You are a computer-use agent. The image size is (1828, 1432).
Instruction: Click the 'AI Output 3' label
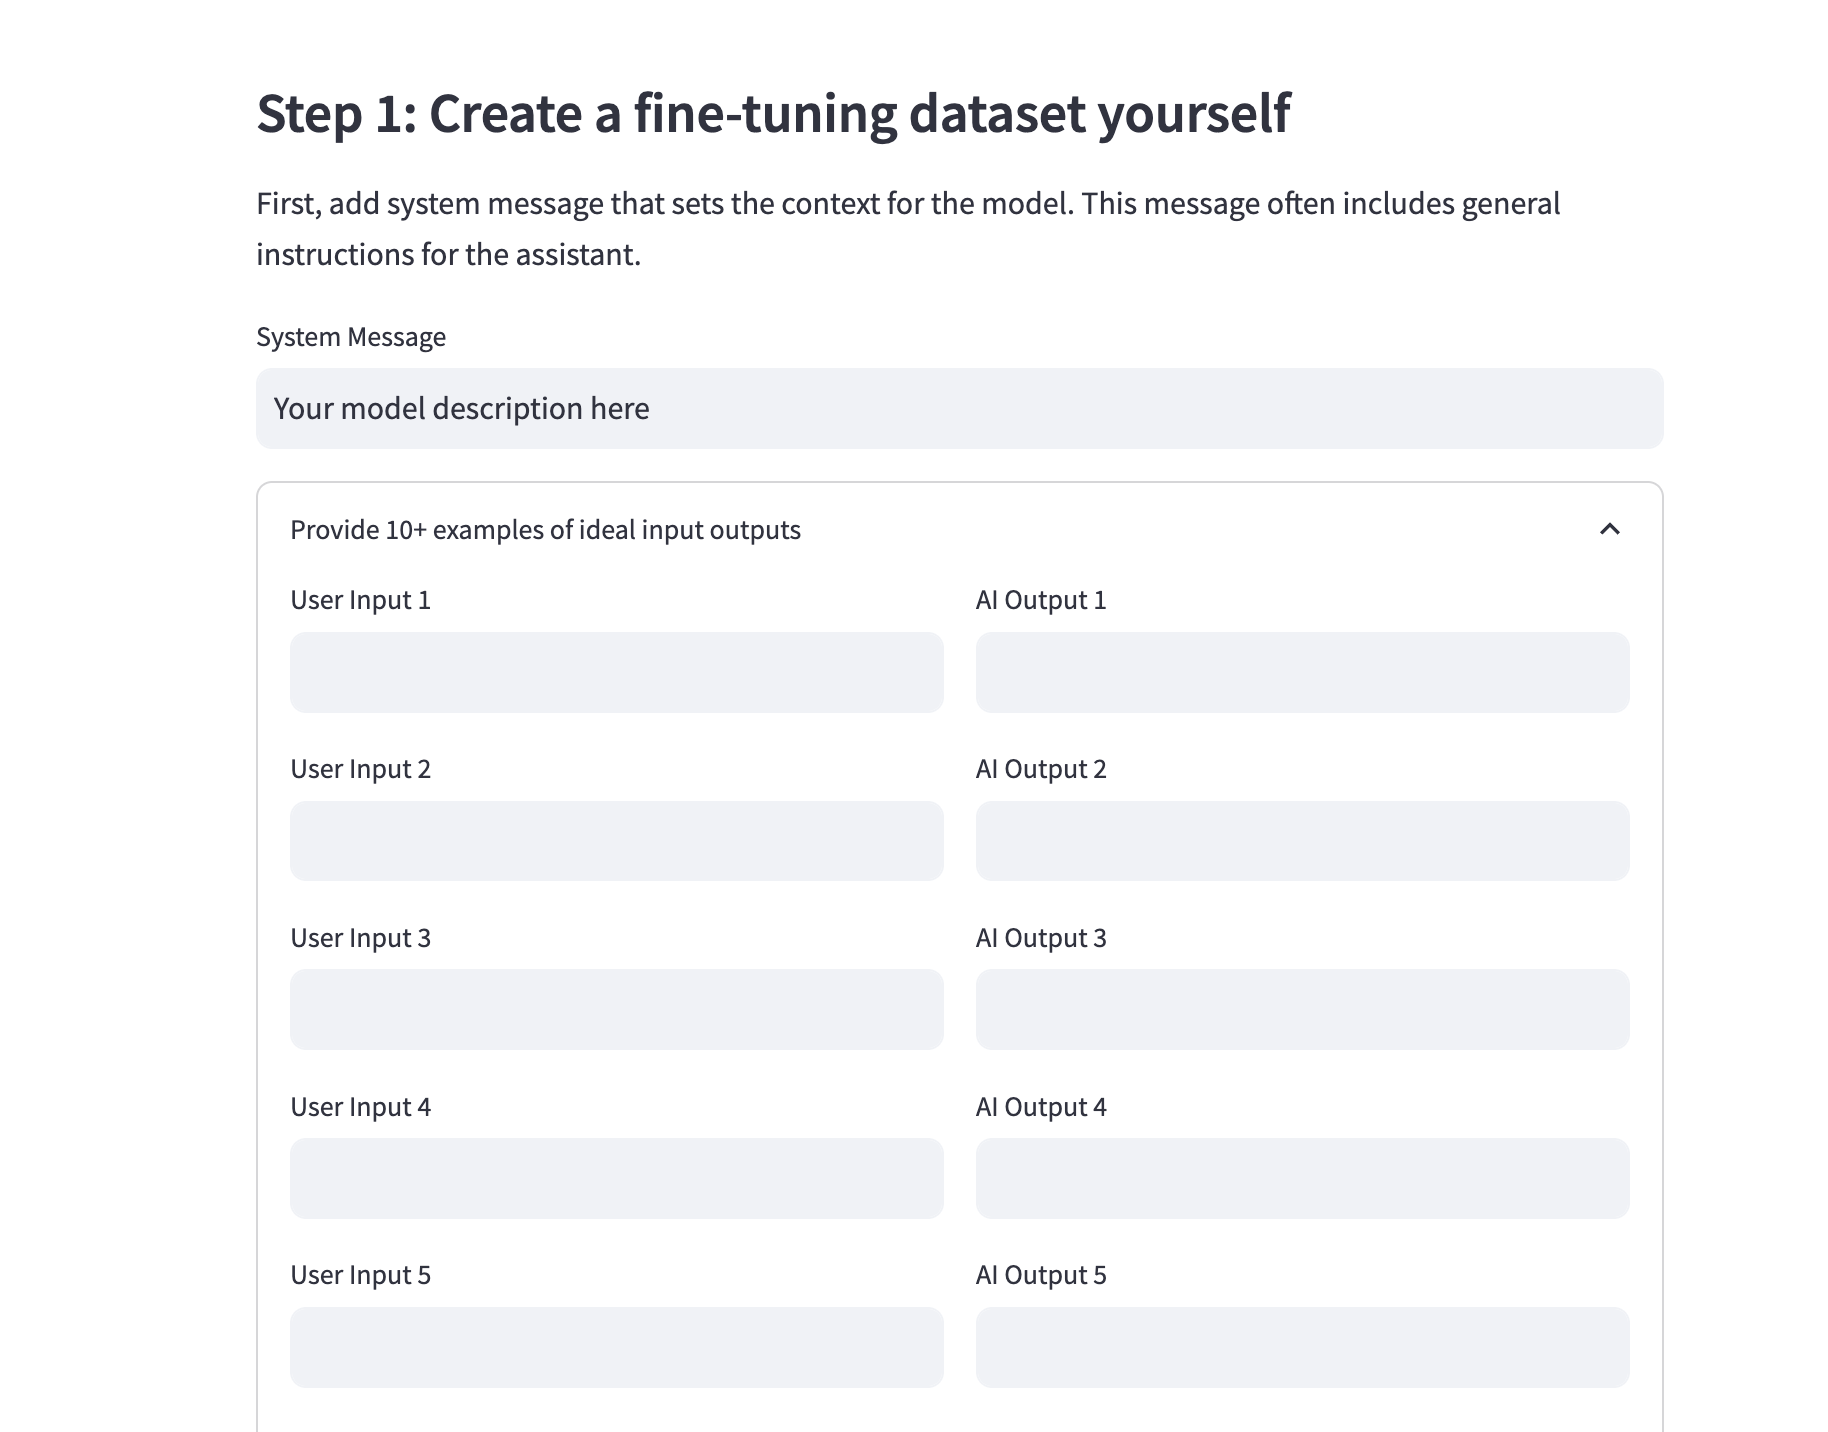(1041, 938)
